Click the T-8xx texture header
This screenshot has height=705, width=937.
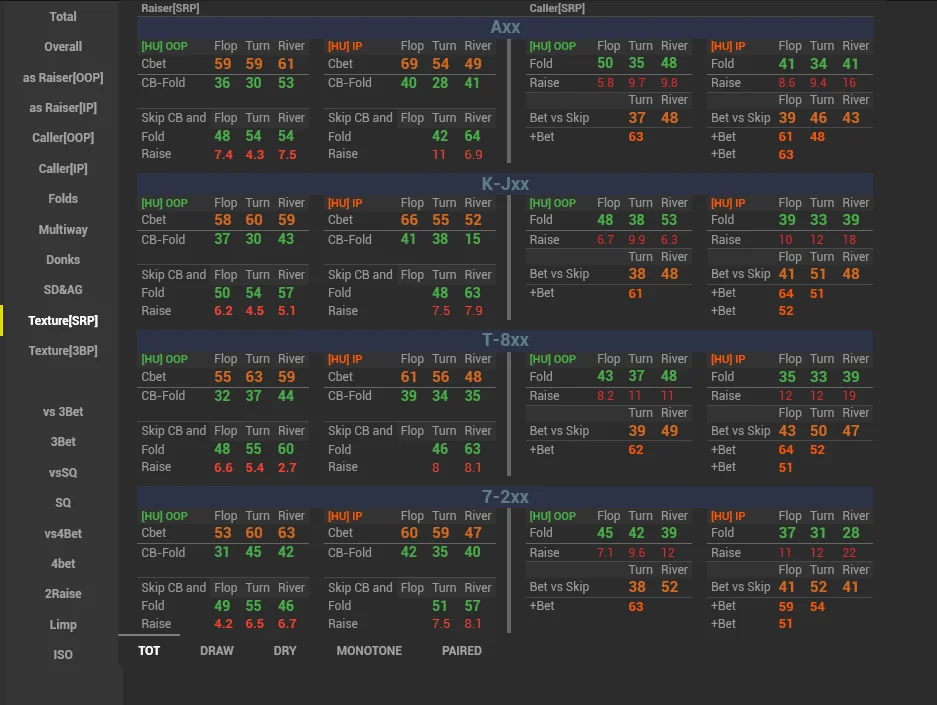click(x=505, y=340)
